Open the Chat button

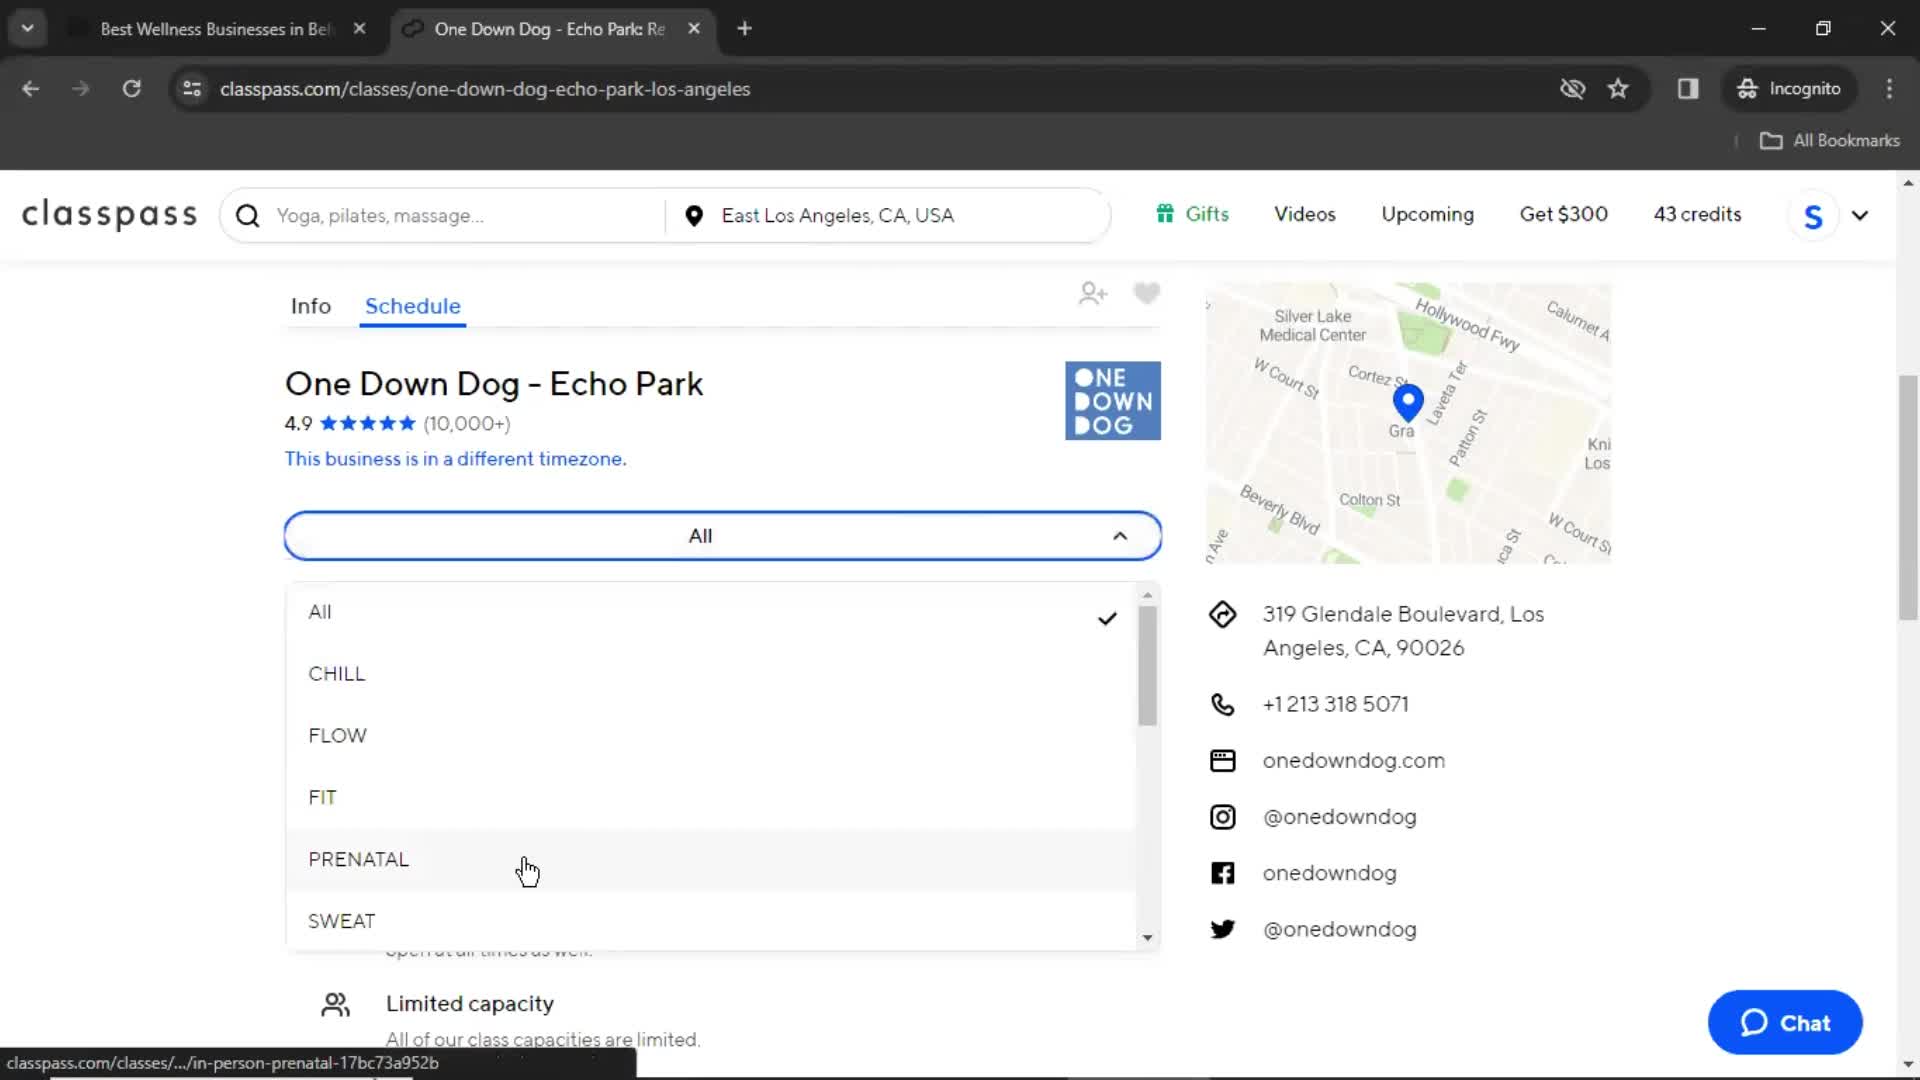click(x=1783, y=1022)
